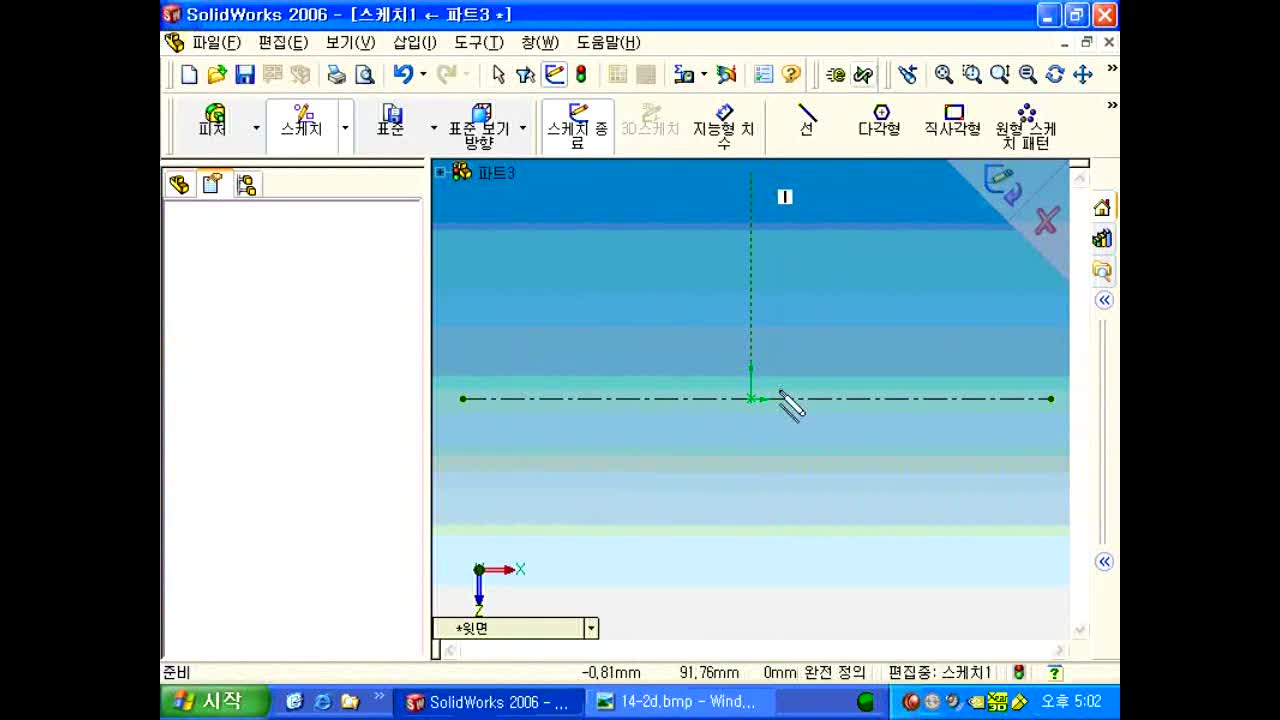Image resolution: width=1280 pixels, height=720 pixels.
Task: Click the Save disk icon
Action: tap(245, 74)
